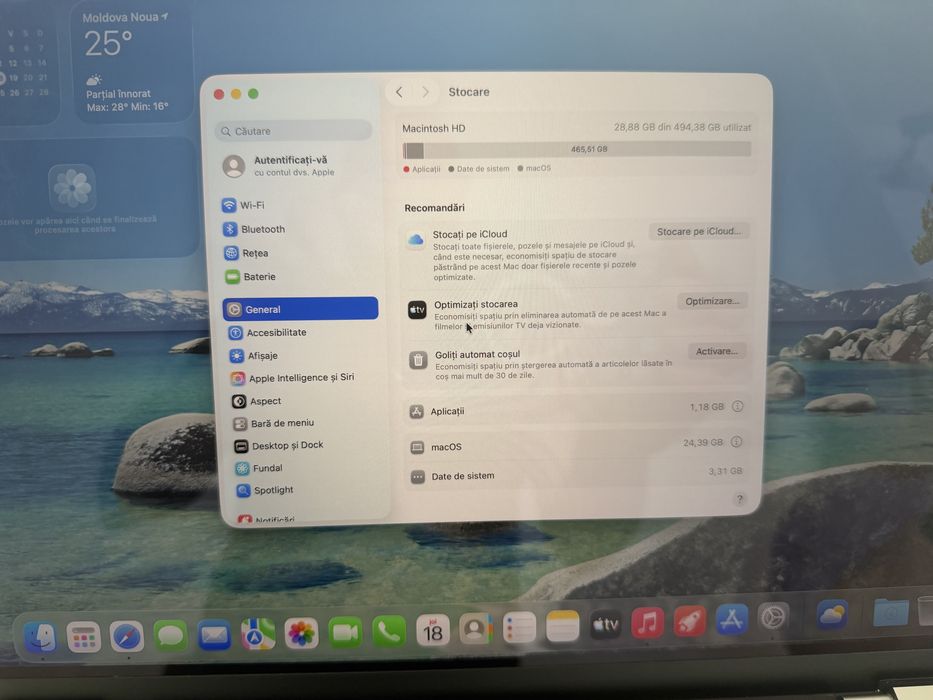Select Rețea in the sidebar
This screenshot has width=933, height=700.
click(246, 253)
